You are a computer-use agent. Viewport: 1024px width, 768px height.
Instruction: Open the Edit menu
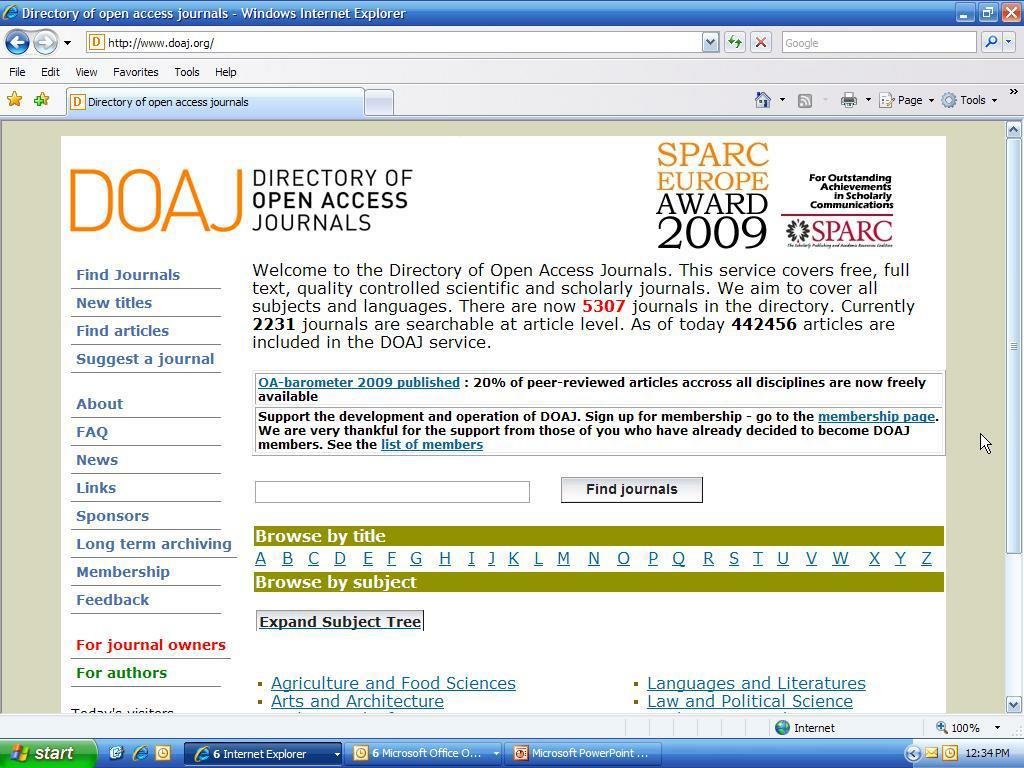pyautogui.click(x=50, y=72)
